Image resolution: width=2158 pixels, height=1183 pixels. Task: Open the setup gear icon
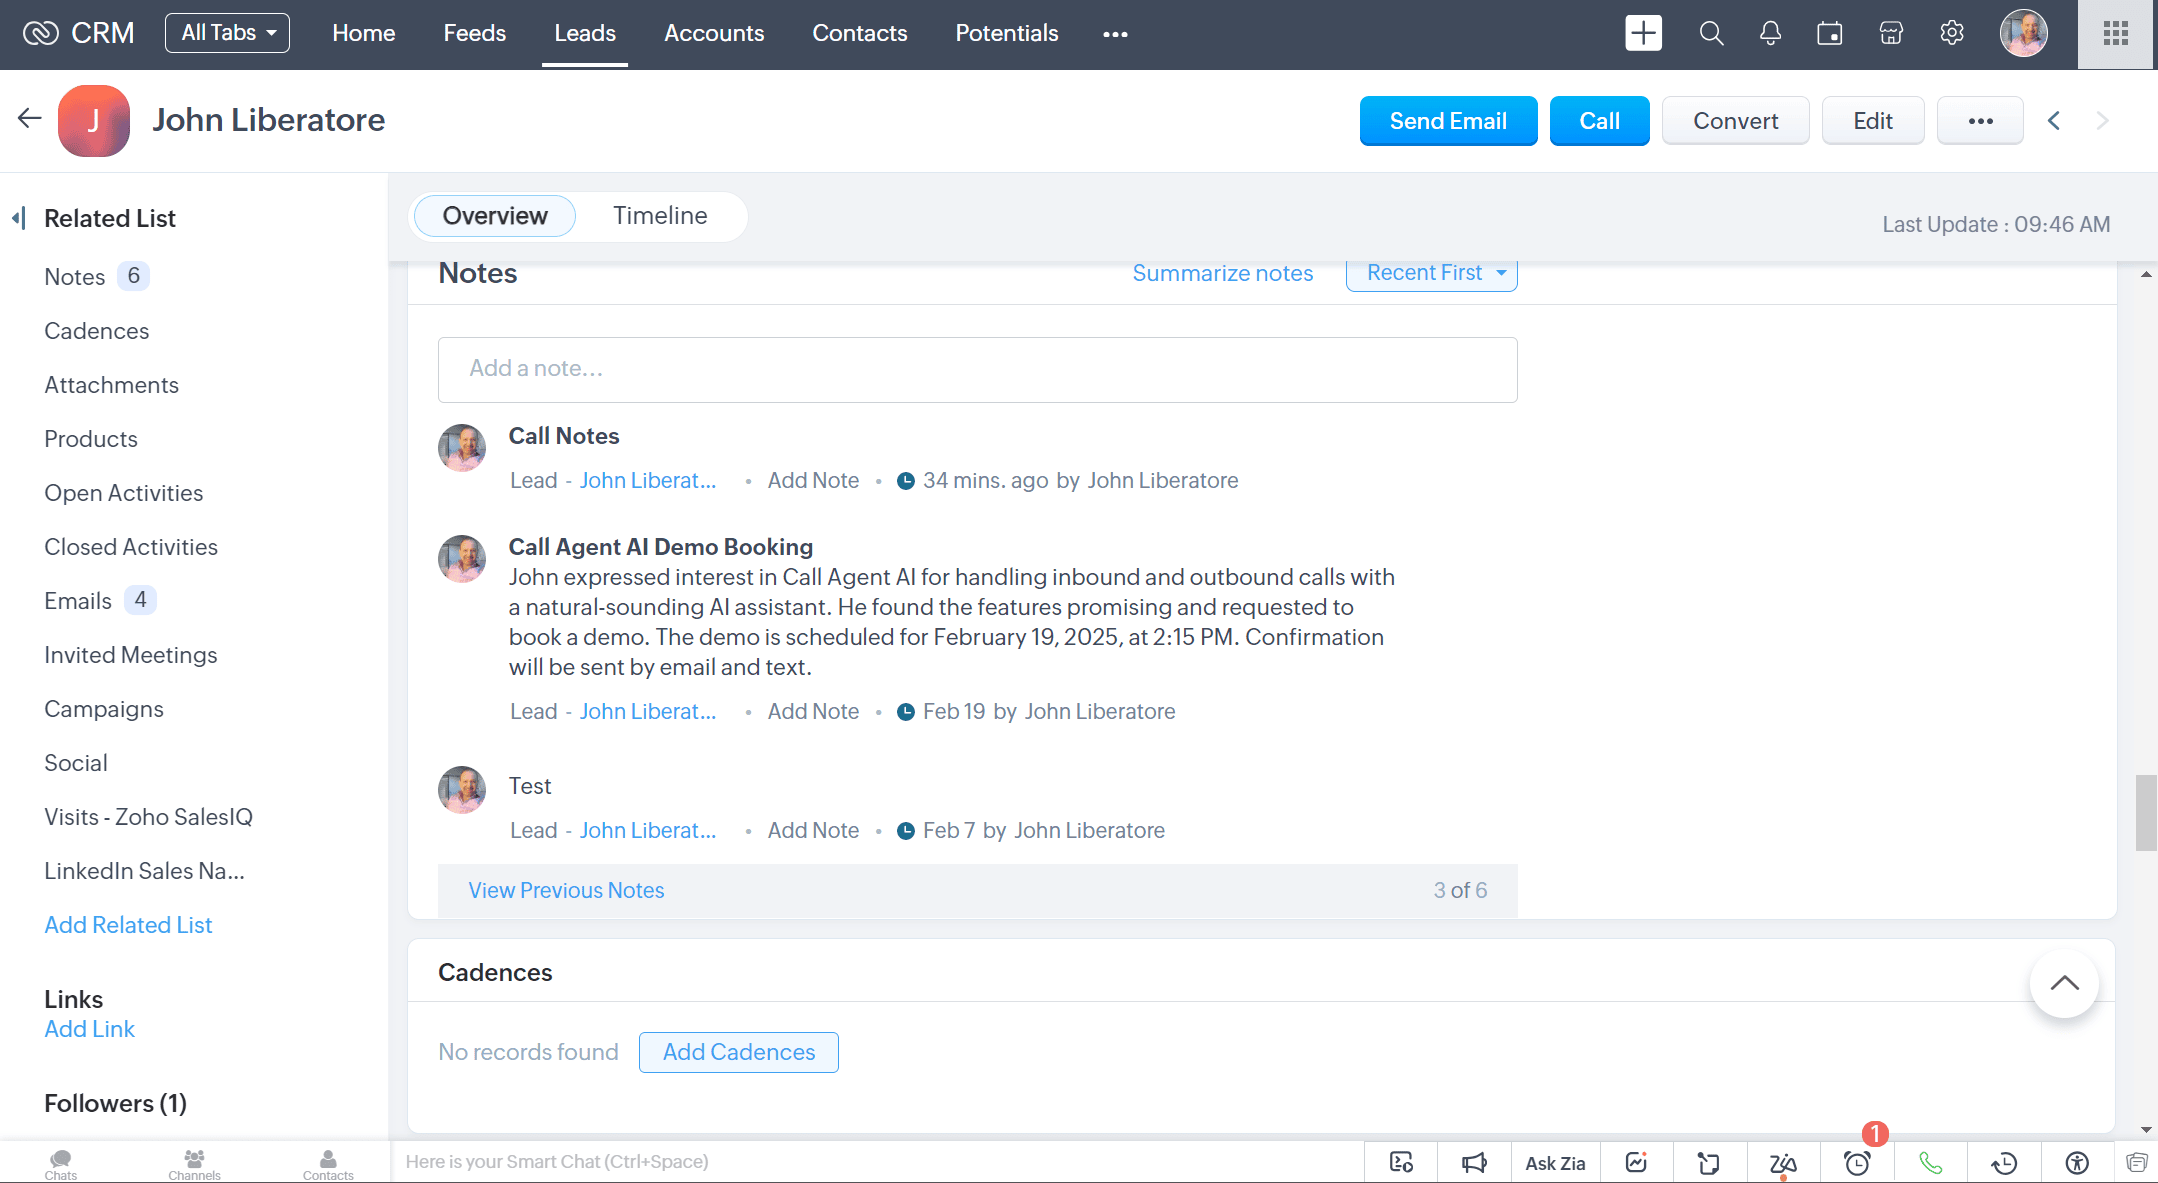tap(1951, 33)
